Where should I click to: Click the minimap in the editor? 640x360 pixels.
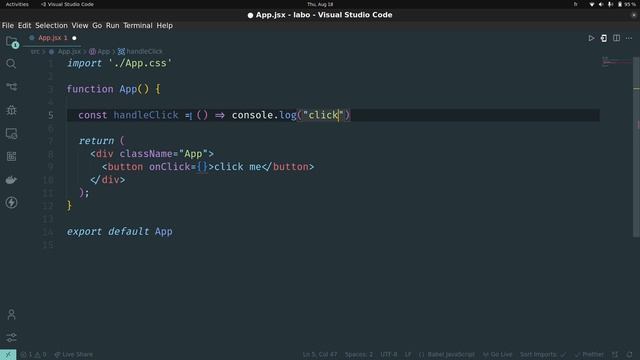coord(616,61)
